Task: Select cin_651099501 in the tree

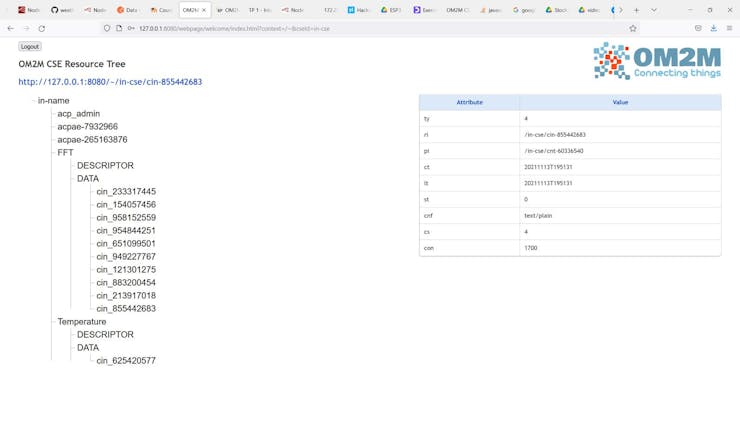Action: [x=126, y=243]
